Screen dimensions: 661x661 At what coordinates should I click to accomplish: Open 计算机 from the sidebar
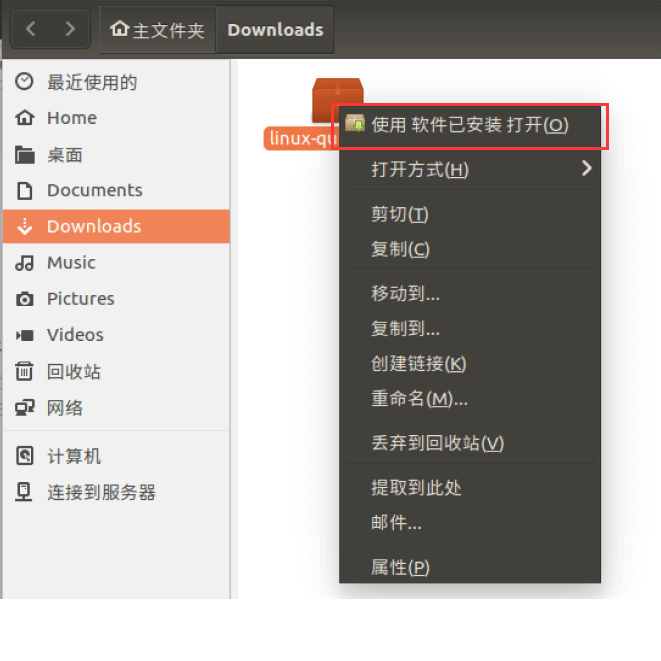[116, 456]
